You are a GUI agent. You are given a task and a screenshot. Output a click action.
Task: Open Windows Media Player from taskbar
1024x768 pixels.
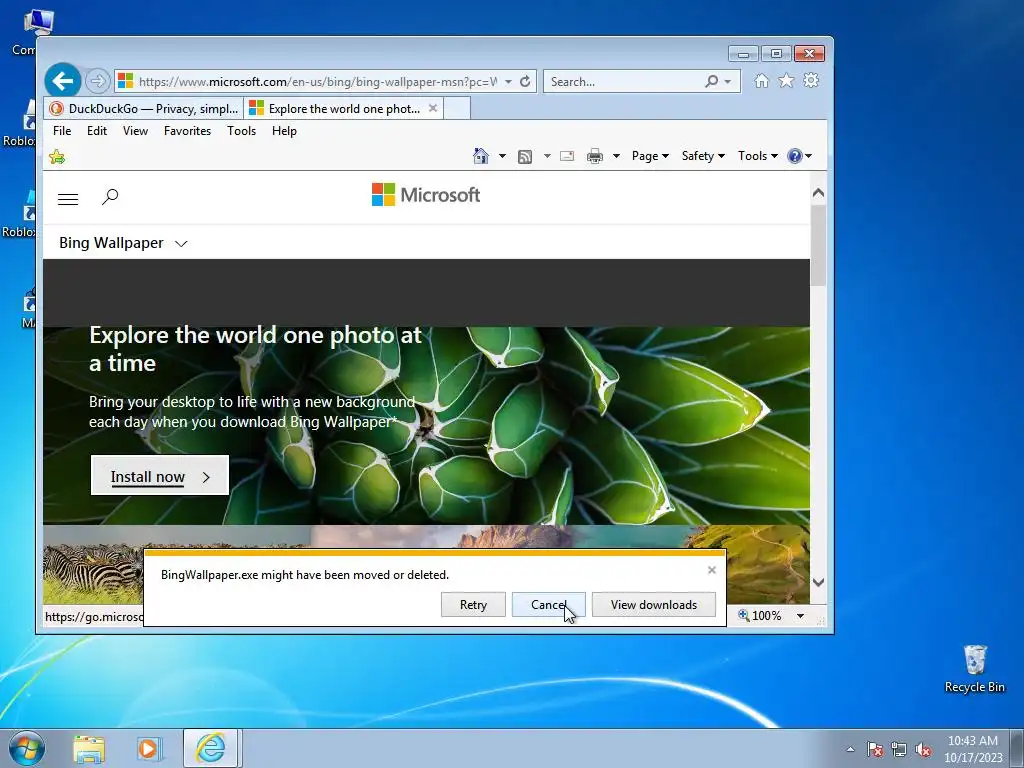(149, 749)
